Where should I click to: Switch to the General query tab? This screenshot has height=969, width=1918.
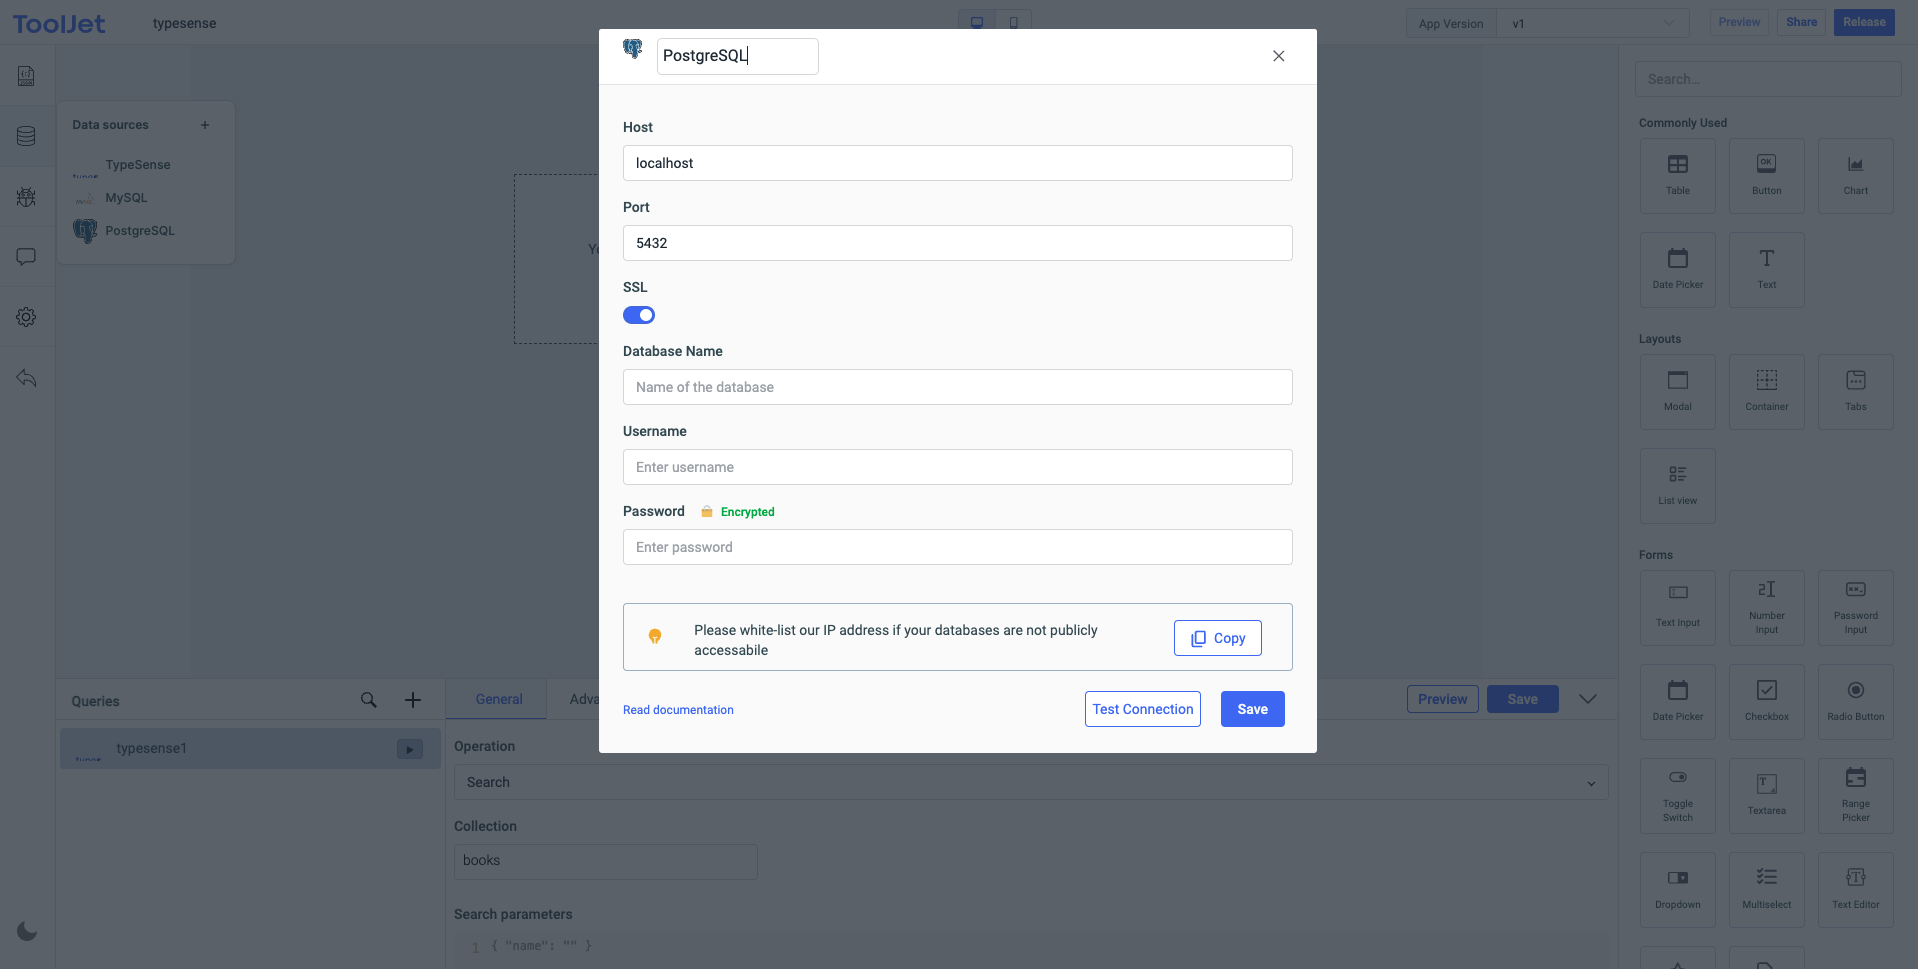[x=498, y=699]
